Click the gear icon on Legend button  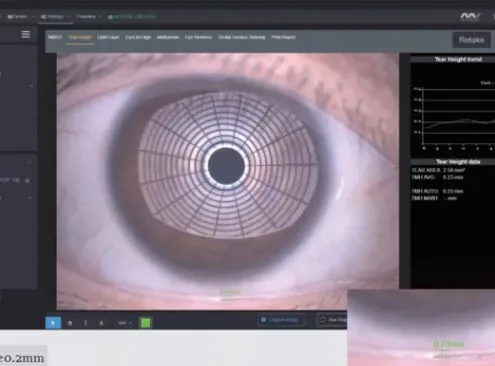point(263,320)
